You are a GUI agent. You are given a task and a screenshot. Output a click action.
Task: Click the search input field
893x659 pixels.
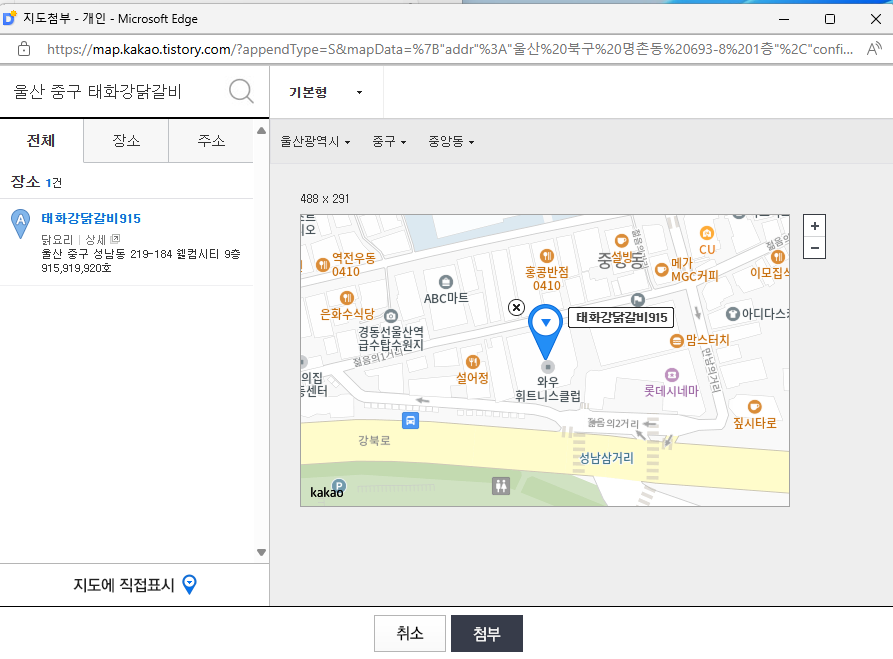[x=117, y=91]
